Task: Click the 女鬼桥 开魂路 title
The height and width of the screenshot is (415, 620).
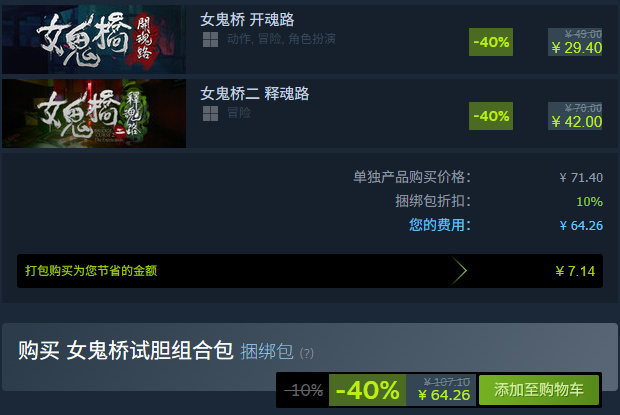Action: click(x=247, y=19)
